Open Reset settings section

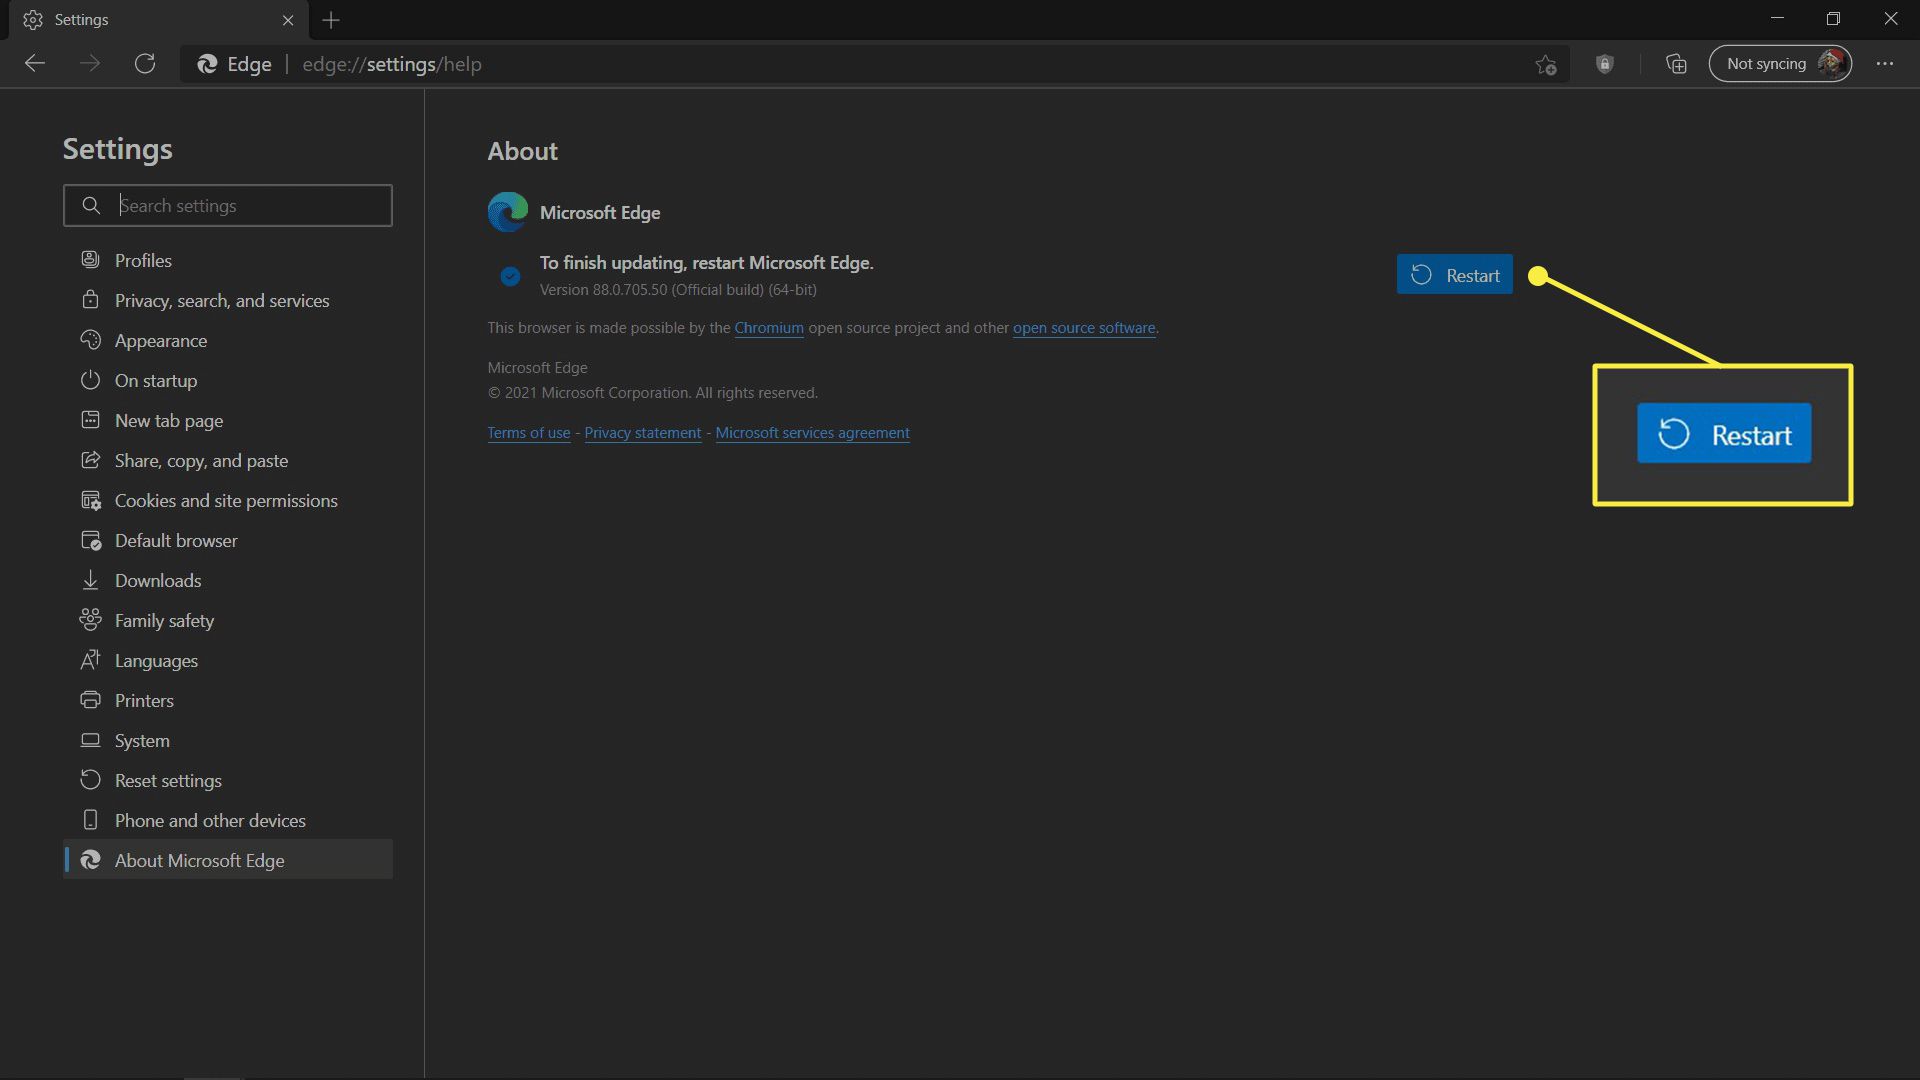tap(228, 780)
